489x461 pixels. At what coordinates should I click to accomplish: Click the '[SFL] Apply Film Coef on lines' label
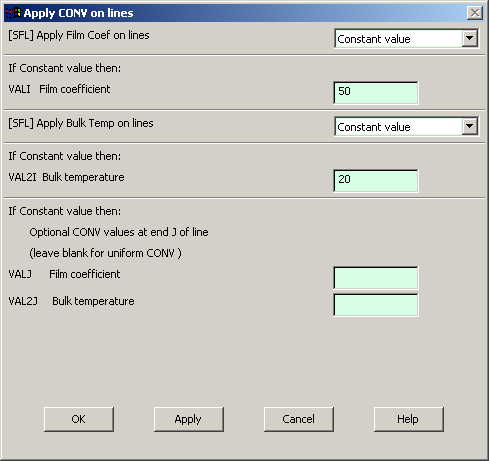tap(79, 35)
